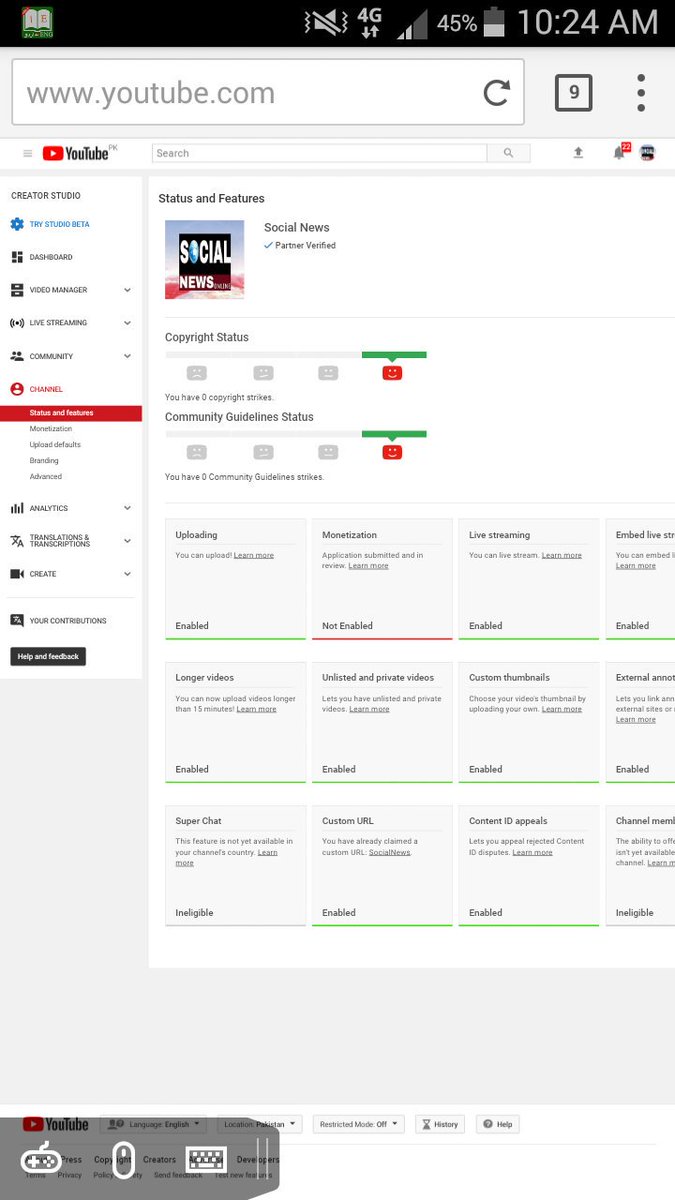Click the Creator Studio heading
Image resolution: width=675 pixels, height=1200 pixels.
coord(46,195)
